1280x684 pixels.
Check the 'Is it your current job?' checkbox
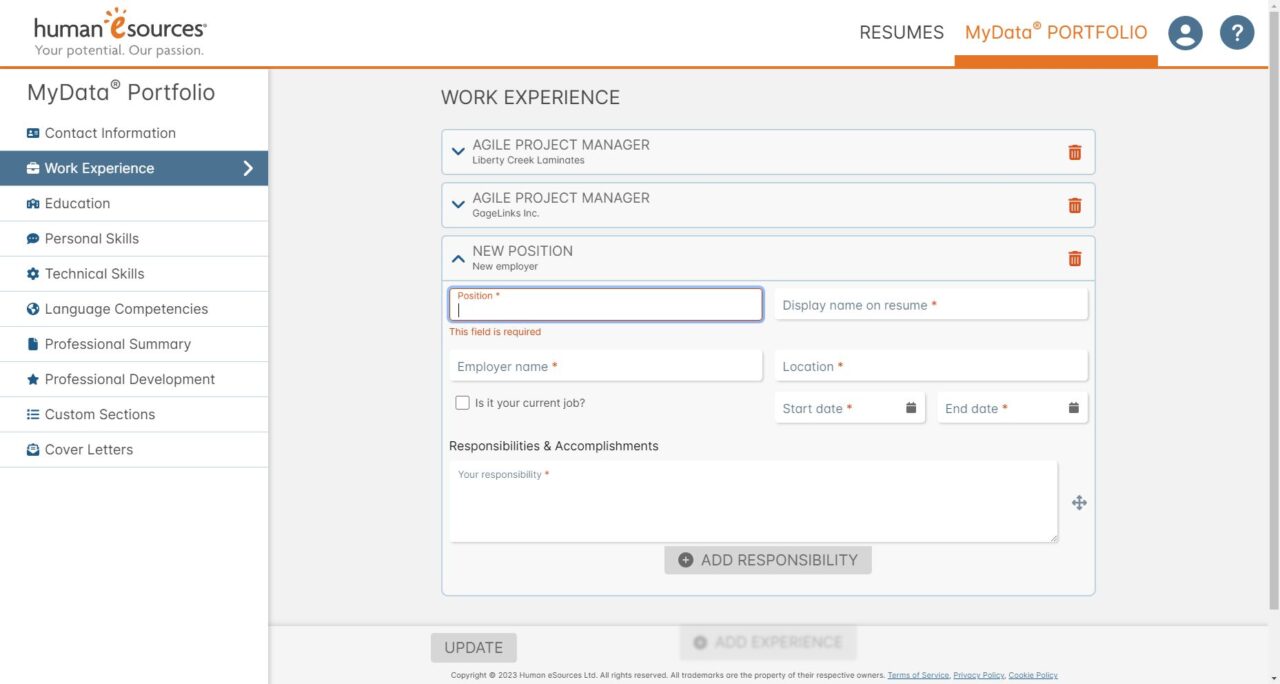coord(462,402)
